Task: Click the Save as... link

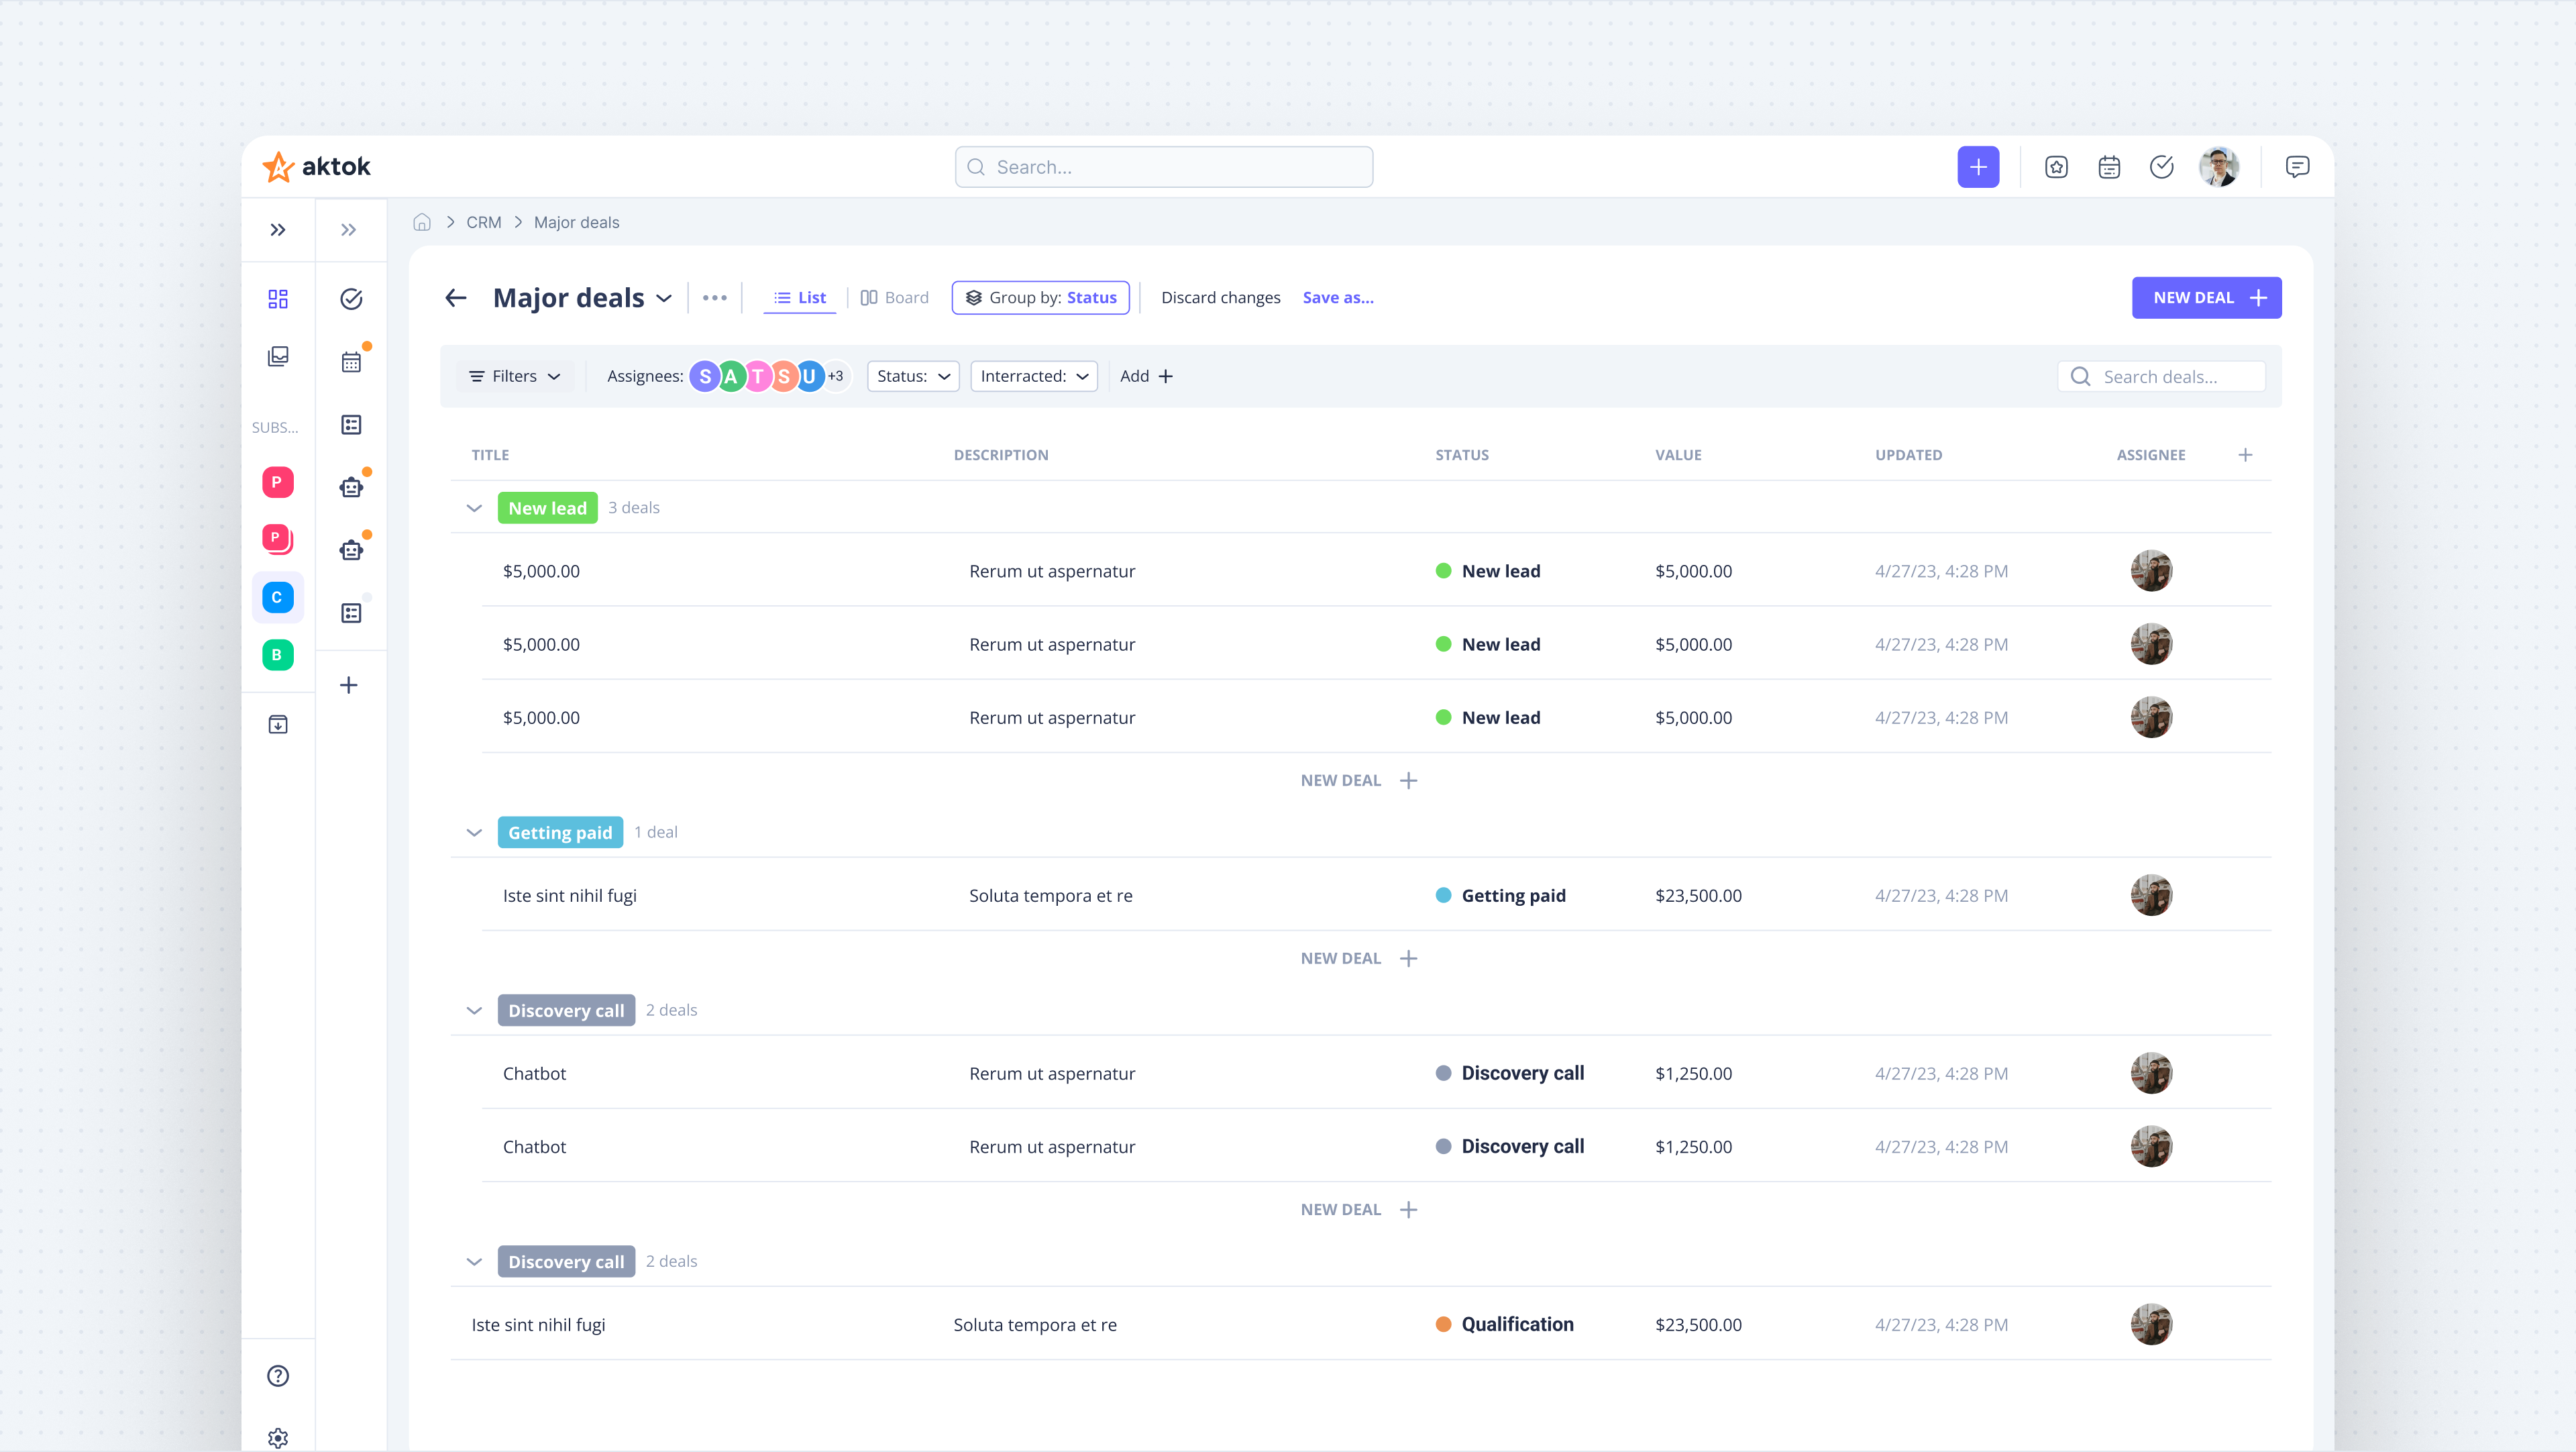Action: coord(1337,297)
